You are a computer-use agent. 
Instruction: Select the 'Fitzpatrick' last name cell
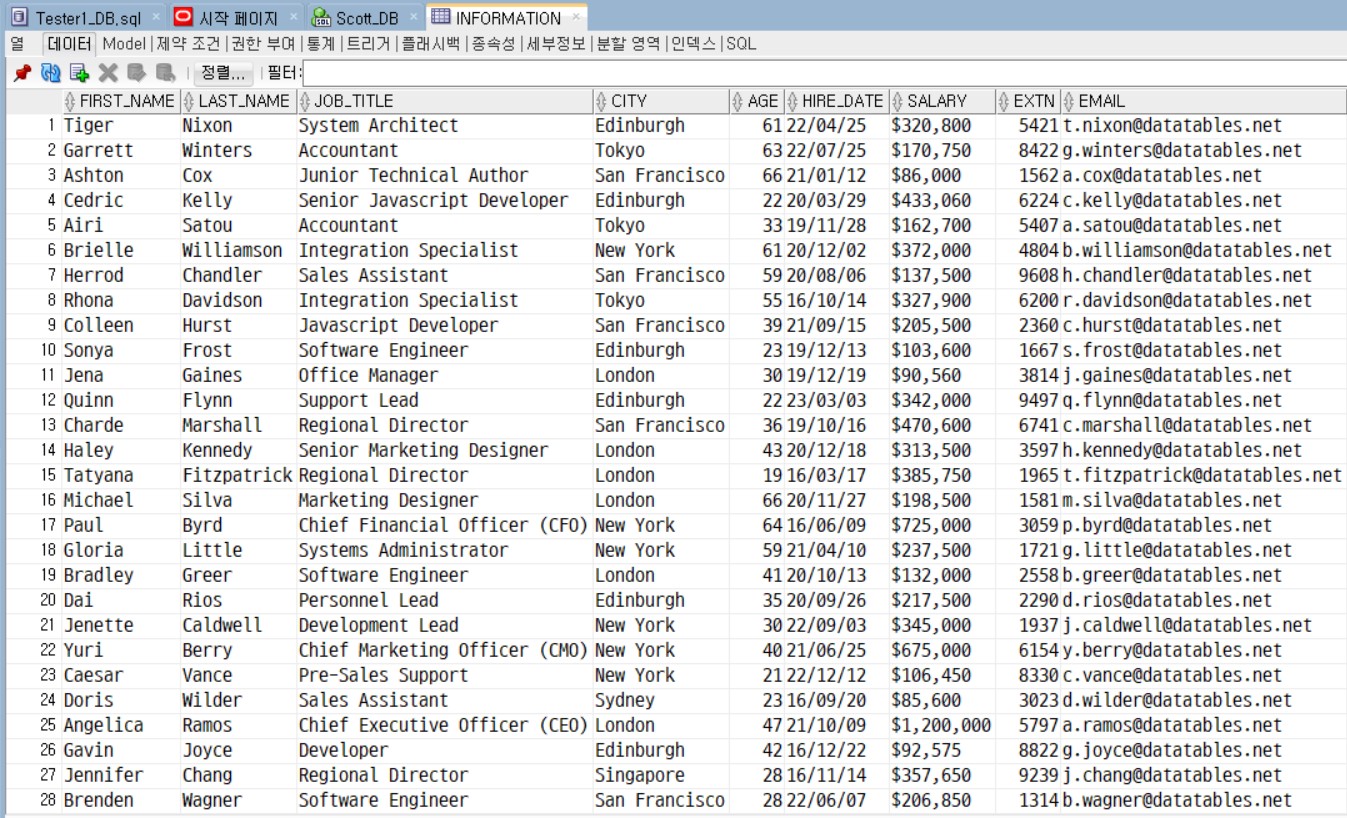tap(238, 476)
